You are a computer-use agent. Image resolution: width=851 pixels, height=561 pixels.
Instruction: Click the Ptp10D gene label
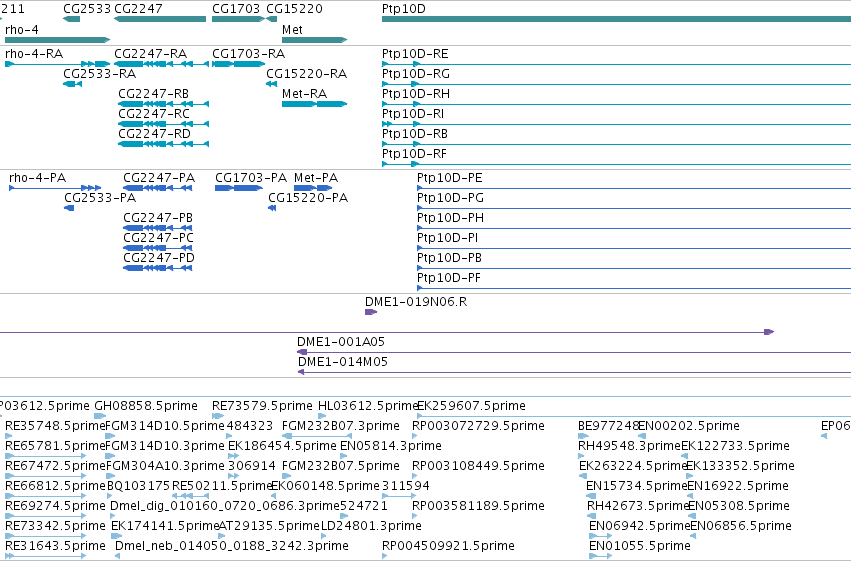pyautogui.click(x=404, y=9)
